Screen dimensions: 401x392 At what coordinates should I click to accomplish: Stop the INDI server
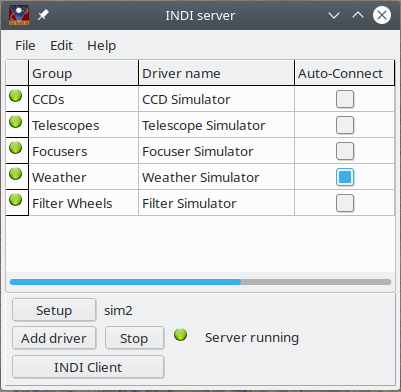pos(134,338)
